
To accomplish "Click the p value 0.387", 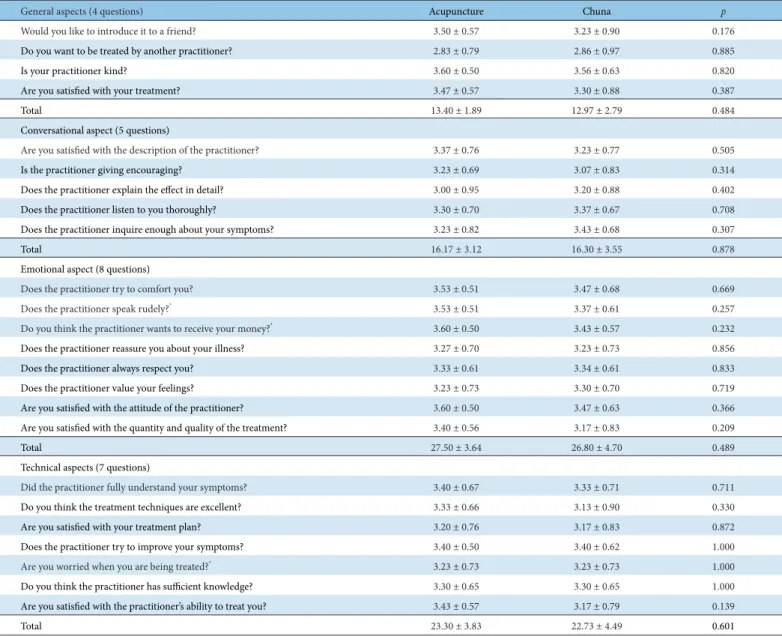I will [723, 91].
